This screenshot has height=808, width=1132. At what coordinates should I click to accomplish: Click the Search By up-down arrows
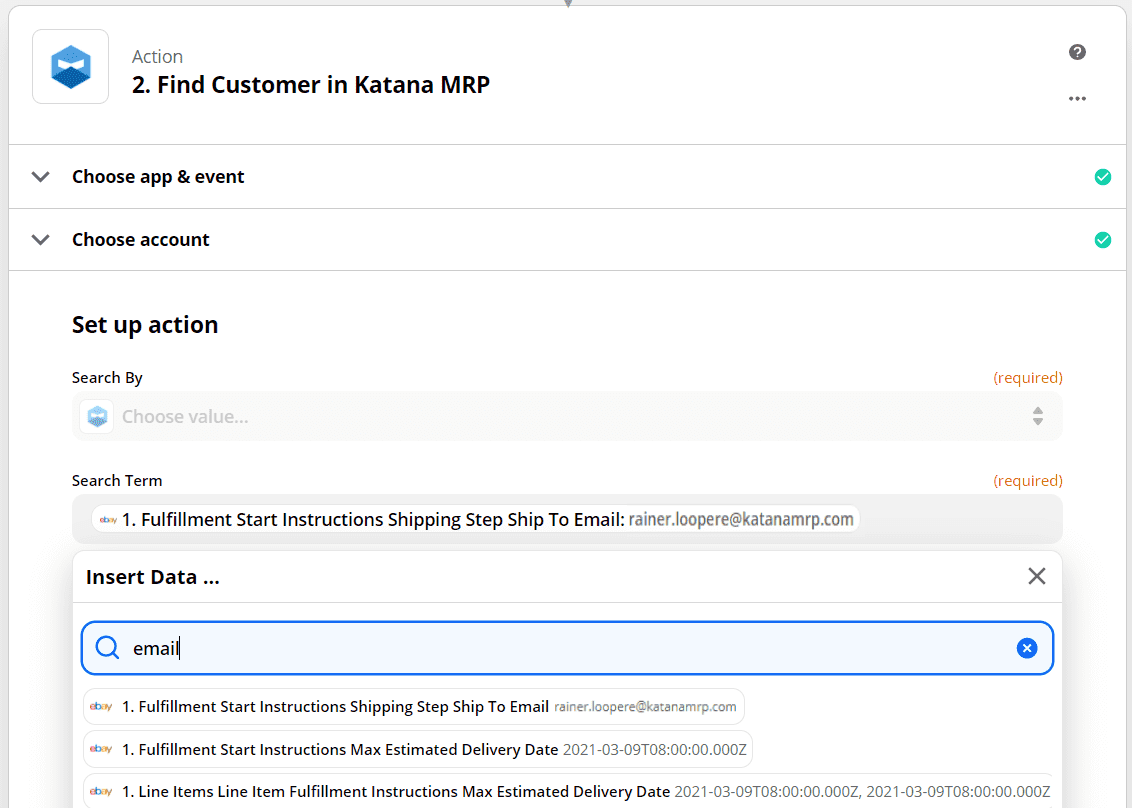click(1037, 416)
